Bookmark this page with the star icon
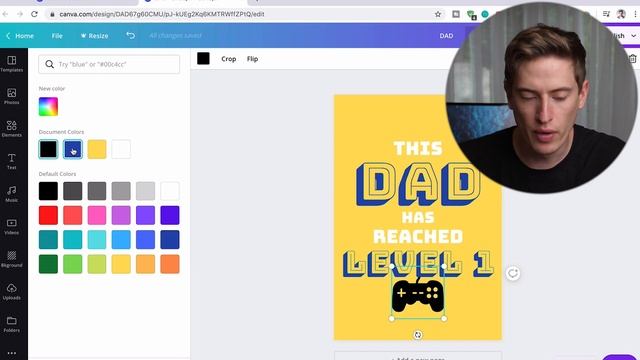 (438, 14)
